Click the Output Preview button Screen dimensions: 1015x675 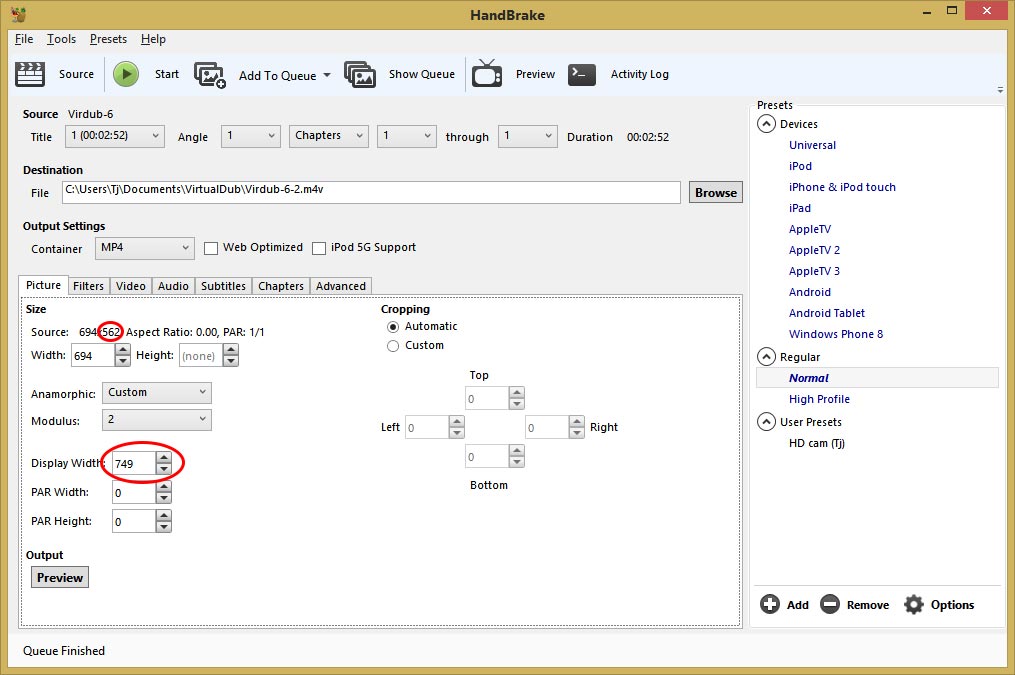[60, 577]
